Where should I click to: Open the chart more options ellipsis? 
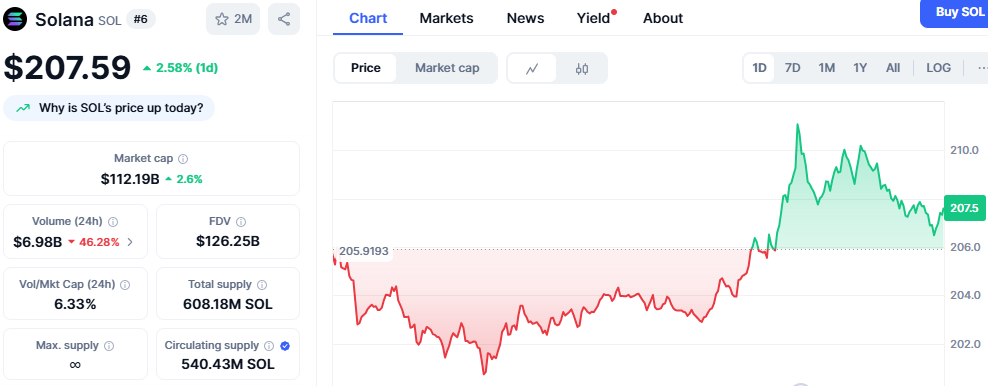coord(980,68)
